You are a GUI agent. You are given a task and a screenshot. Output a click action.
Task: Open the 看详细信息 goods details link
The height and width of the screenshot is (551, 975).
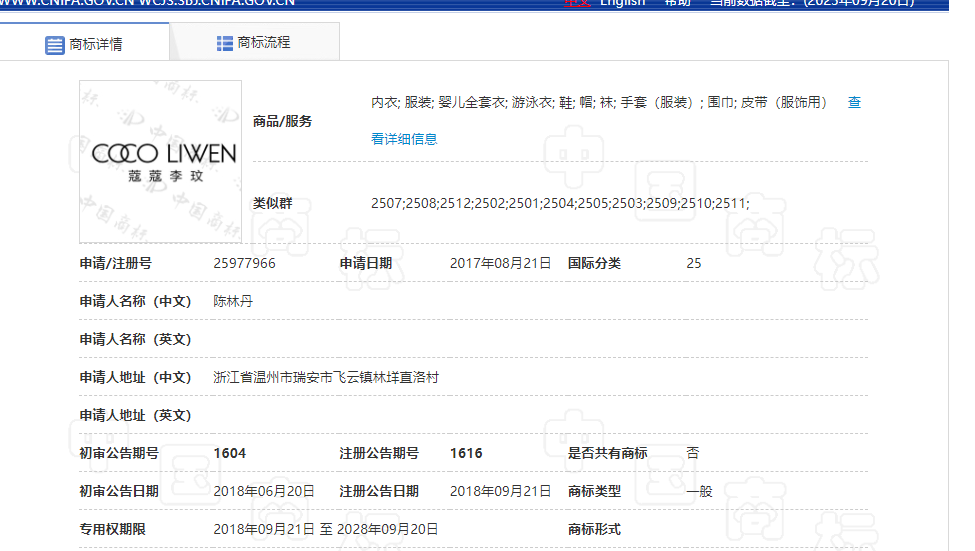click(x=404, y=139)
